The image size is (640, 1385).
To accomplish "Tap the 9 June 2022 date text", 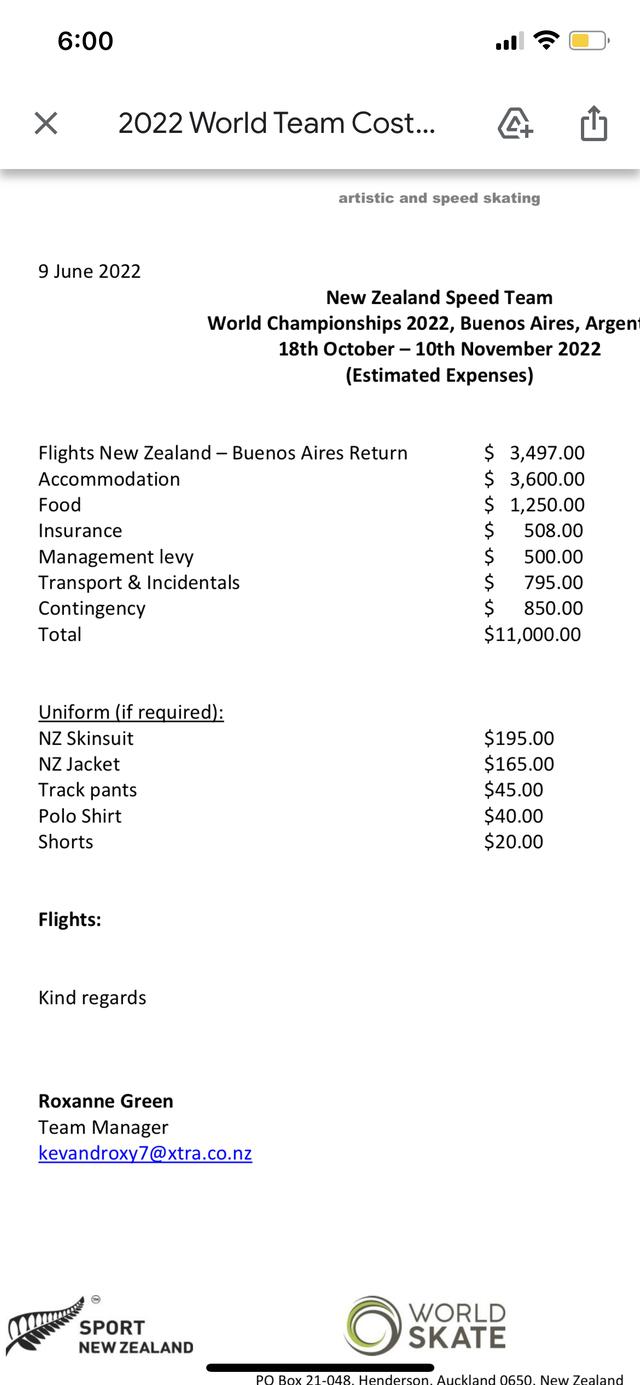I will (x=90, y=271).
